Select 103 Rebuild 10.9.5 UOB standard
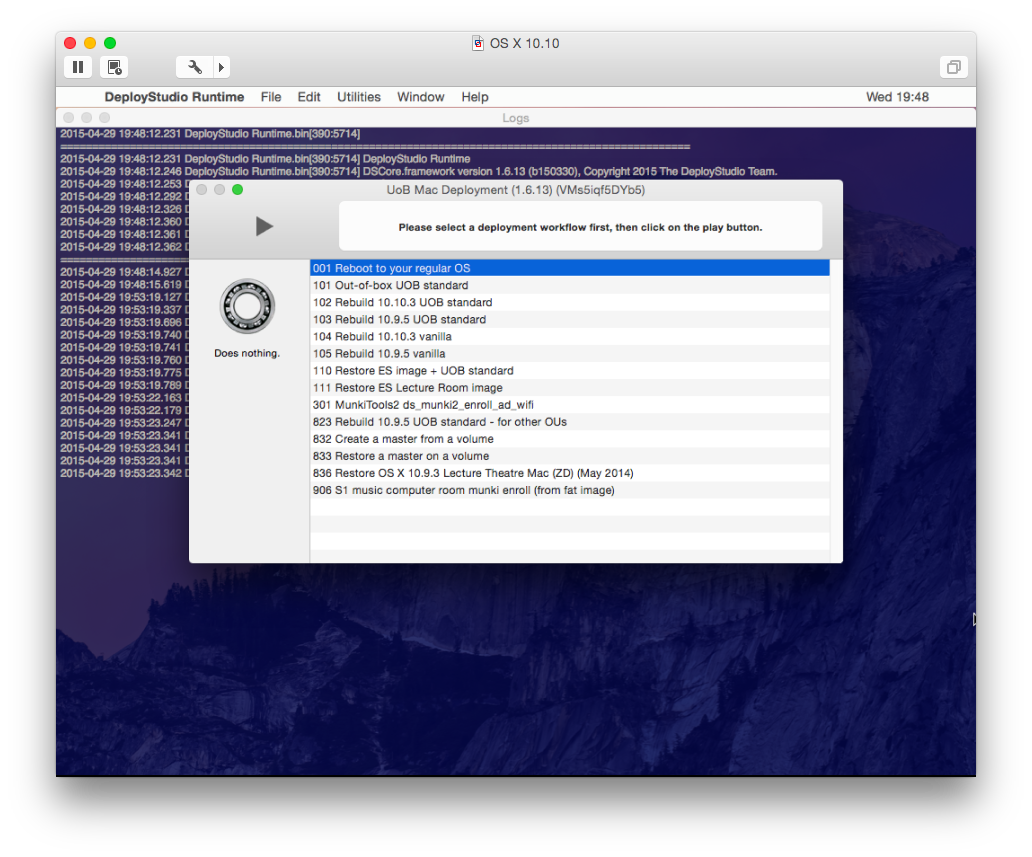Image resolution: width=1032 pixels, height=857 pixels. [x=570, y=319]
